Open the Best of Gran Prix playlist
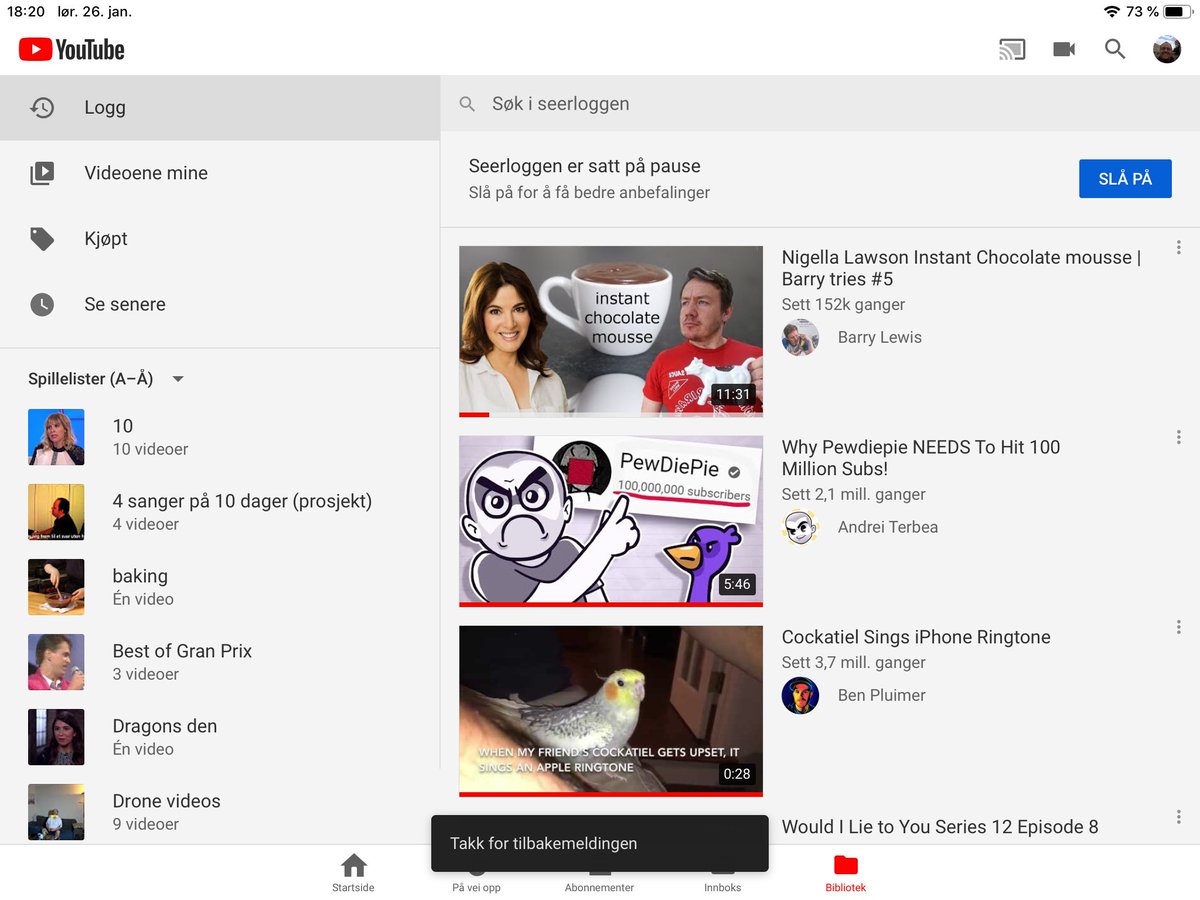 click(x=220, y=662)
